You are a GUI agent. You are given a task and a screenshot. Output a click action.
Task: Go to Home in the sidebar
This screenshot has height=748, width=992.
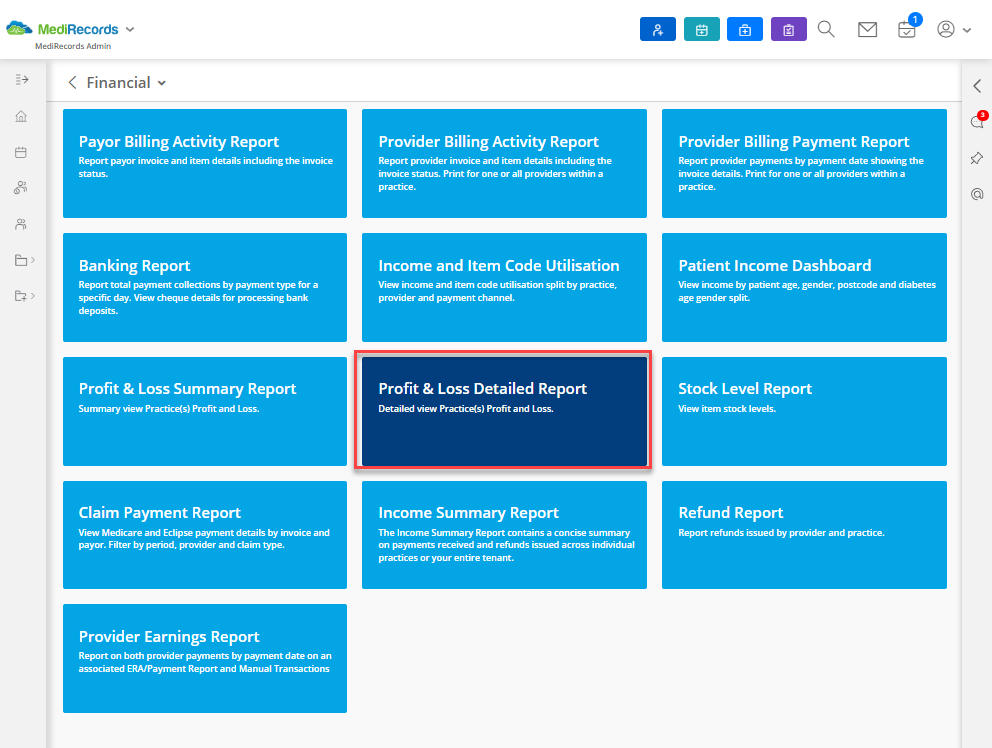21,116
